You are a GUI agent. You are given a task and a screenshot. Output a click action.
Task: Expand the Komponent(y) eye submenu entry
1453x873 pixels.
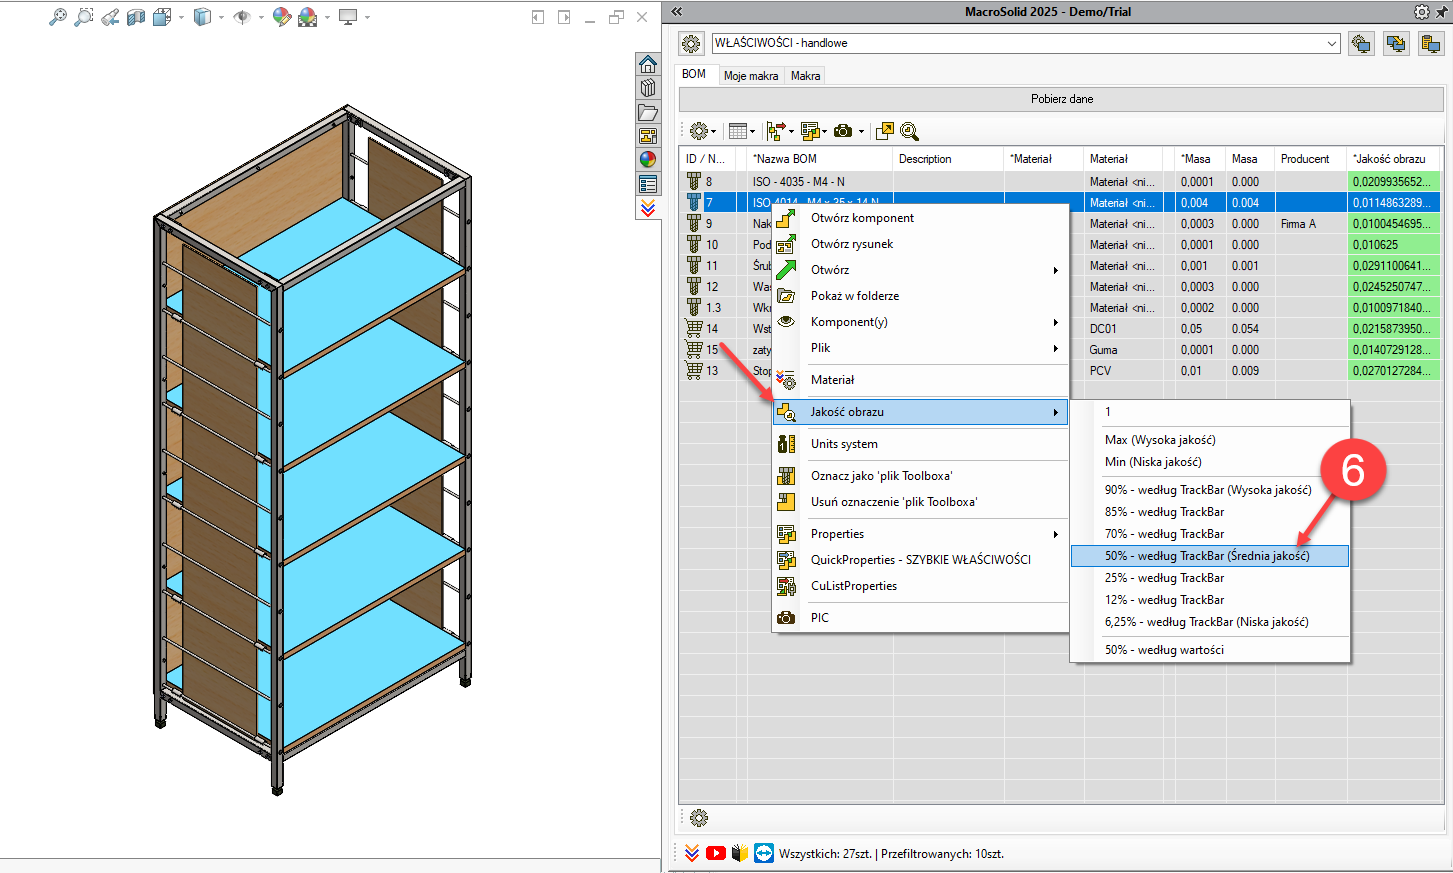[921, 322]
